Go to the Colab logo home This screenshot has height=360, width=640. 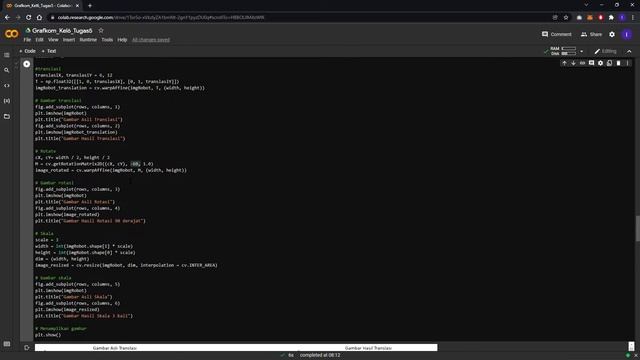11,34
